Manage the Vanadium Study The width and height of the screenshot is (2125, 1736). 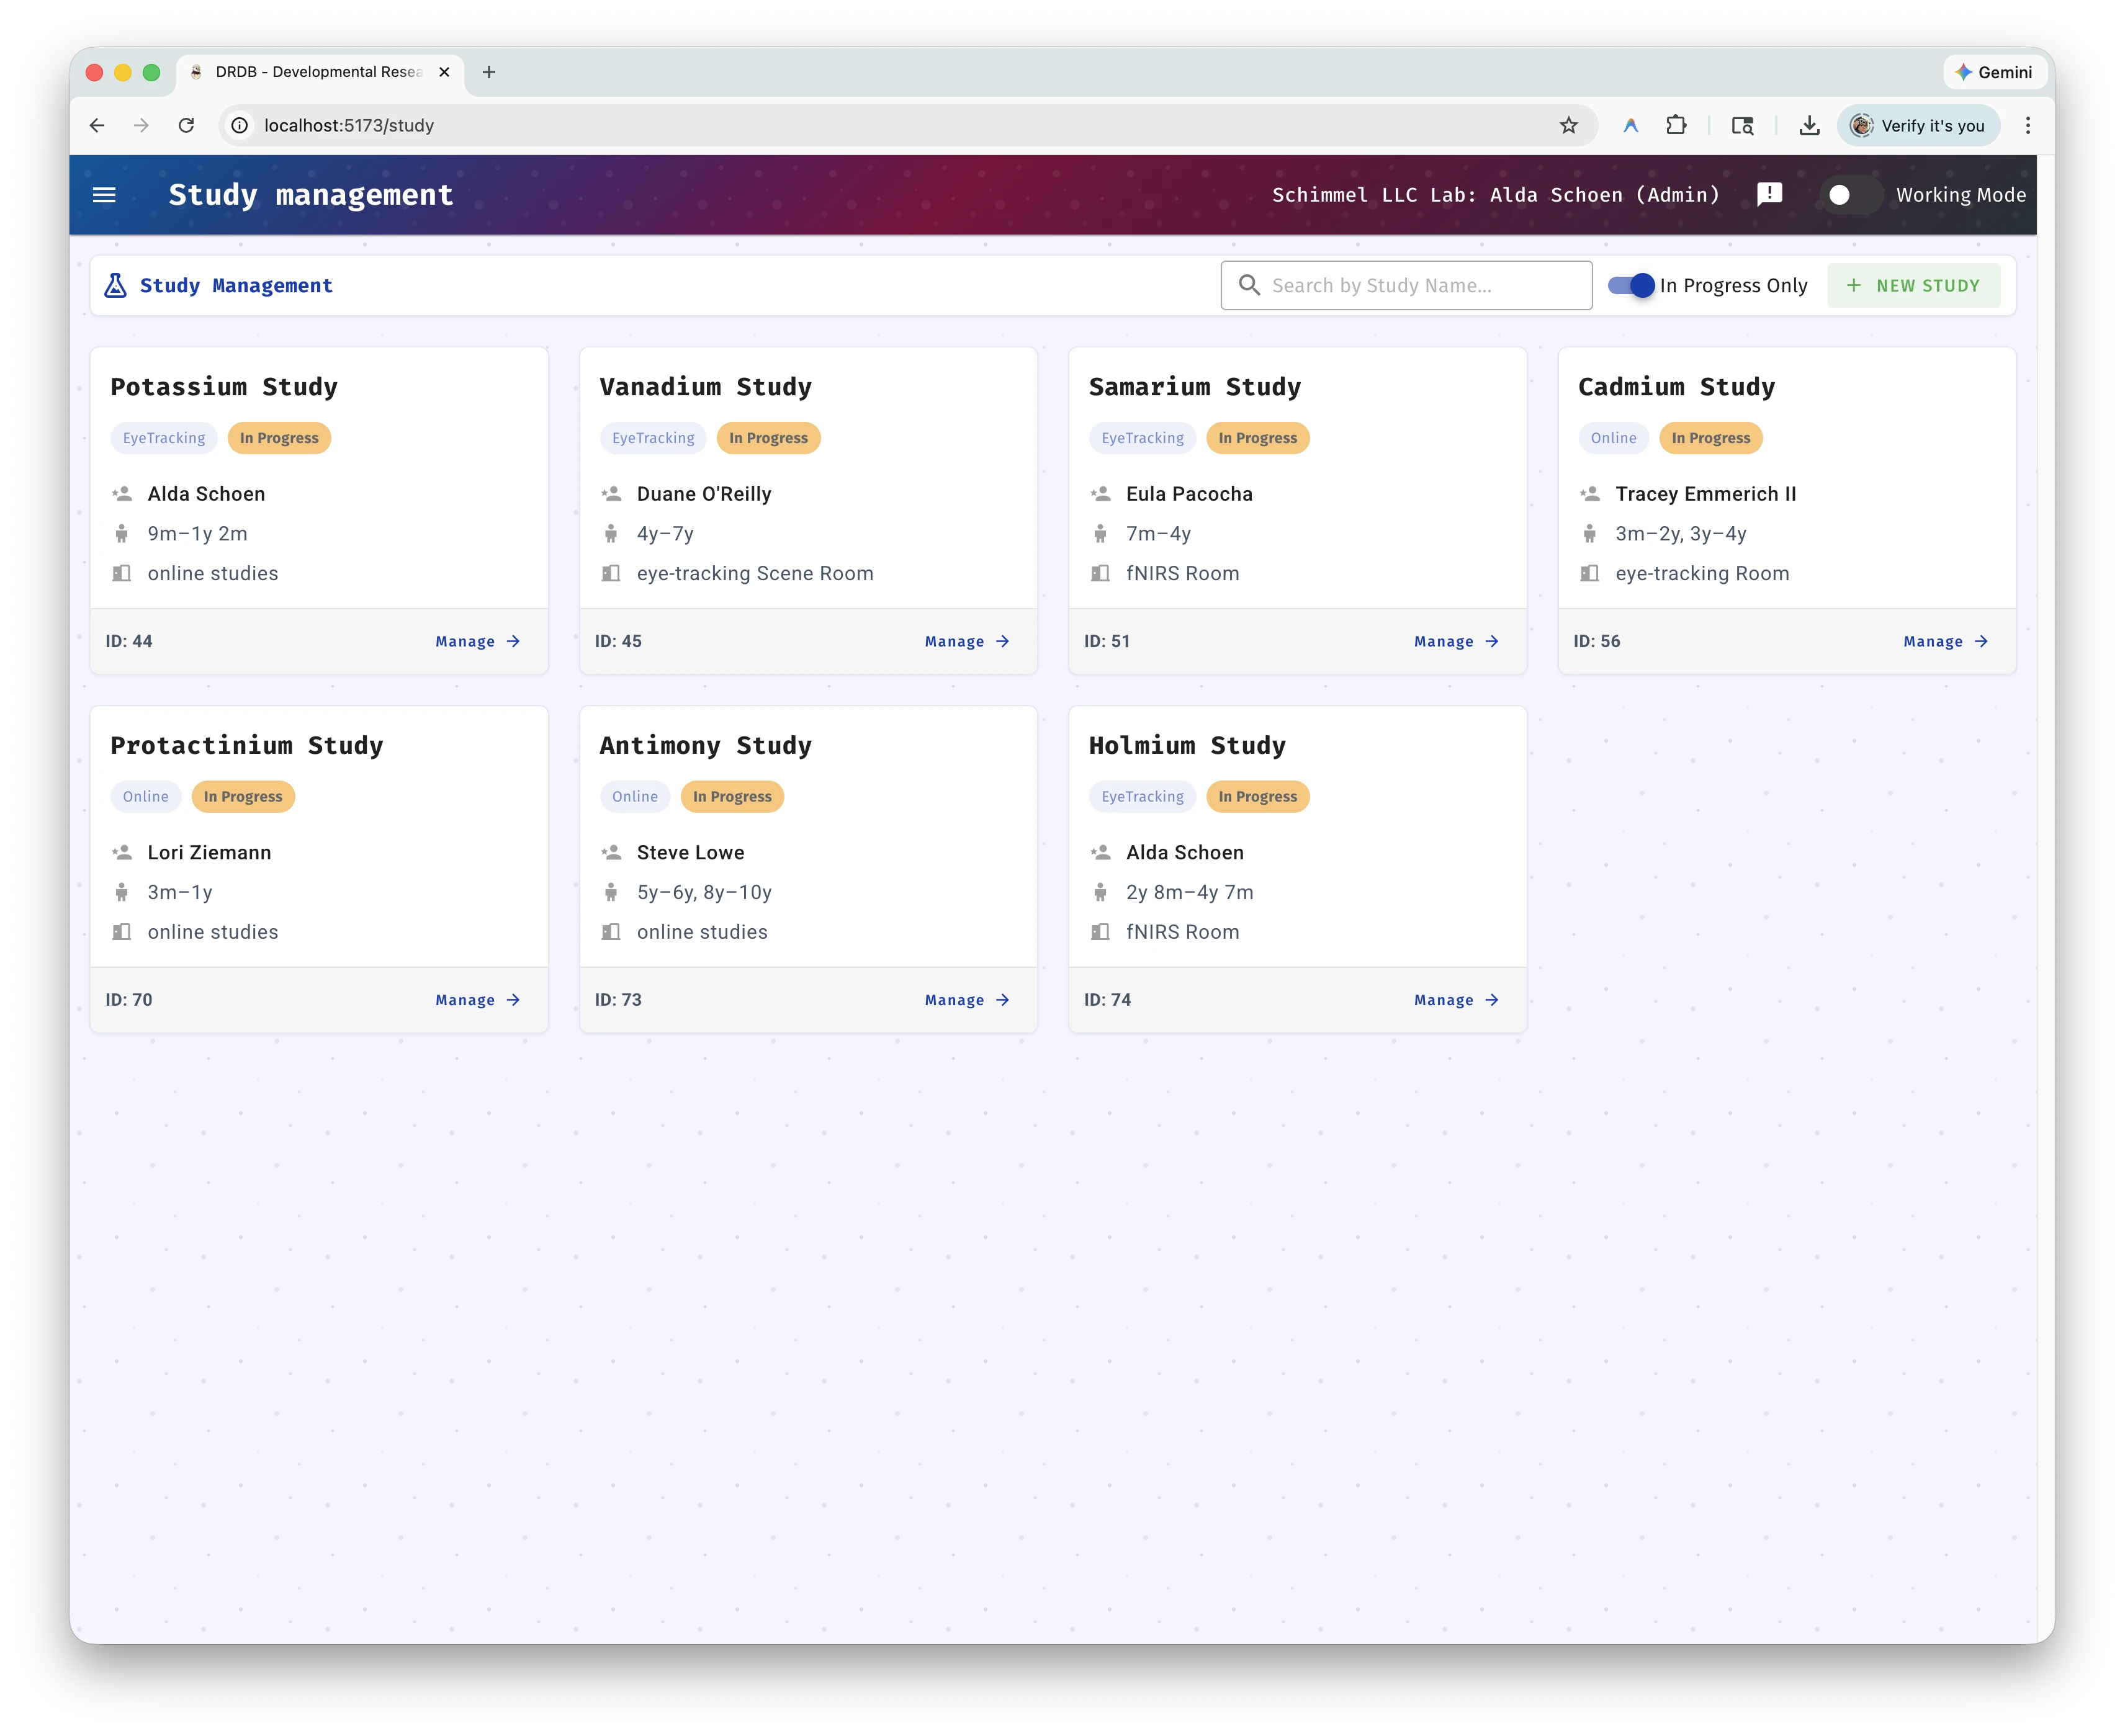point(967,641)
